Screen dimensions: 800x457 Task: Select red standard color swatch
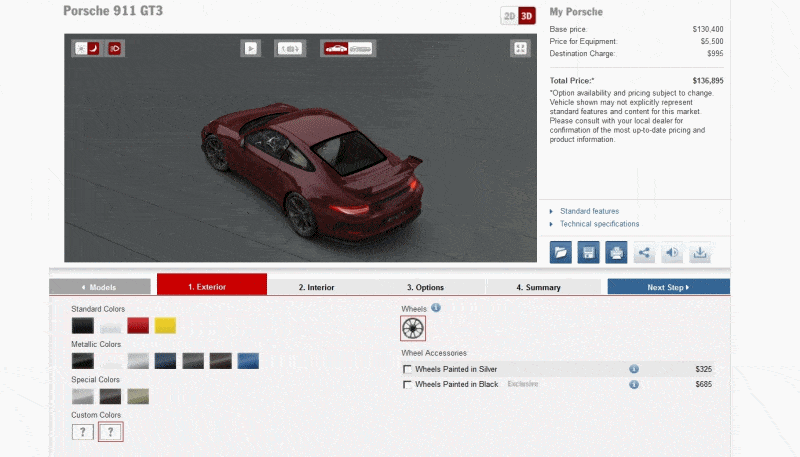tap(138, 325)
